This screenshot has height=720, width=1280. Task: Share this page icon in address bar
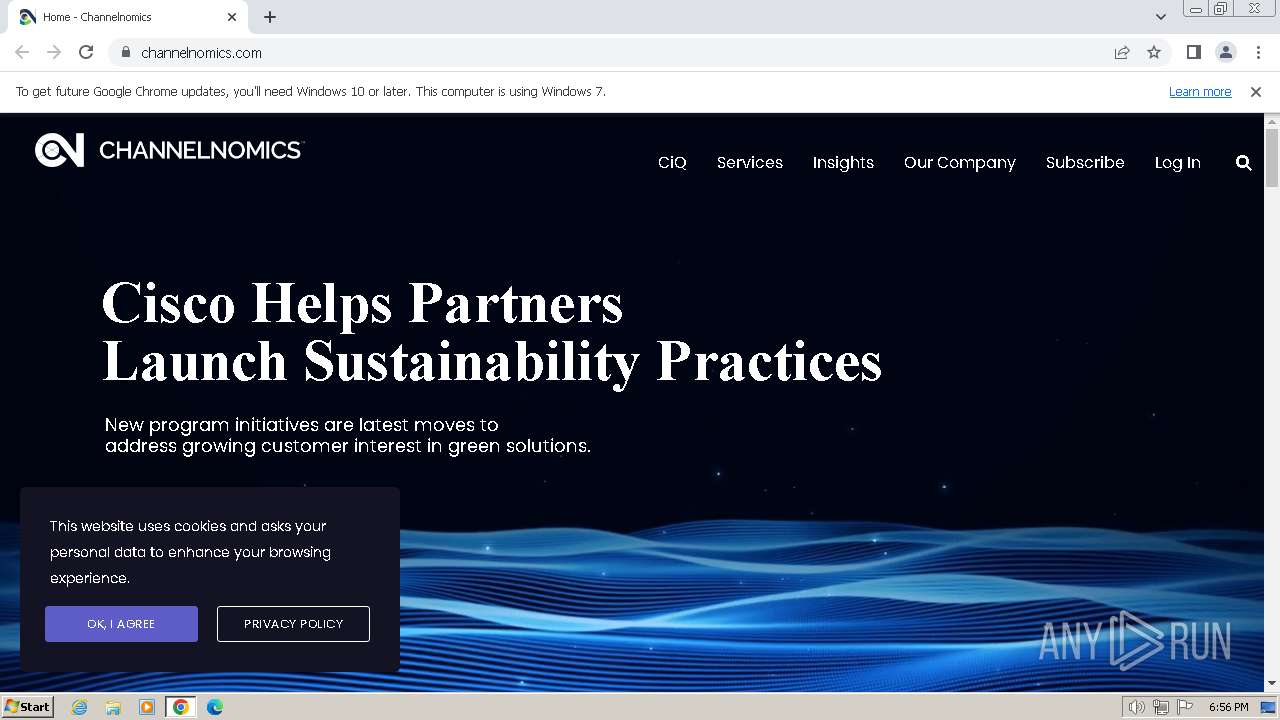(1122, 52)
